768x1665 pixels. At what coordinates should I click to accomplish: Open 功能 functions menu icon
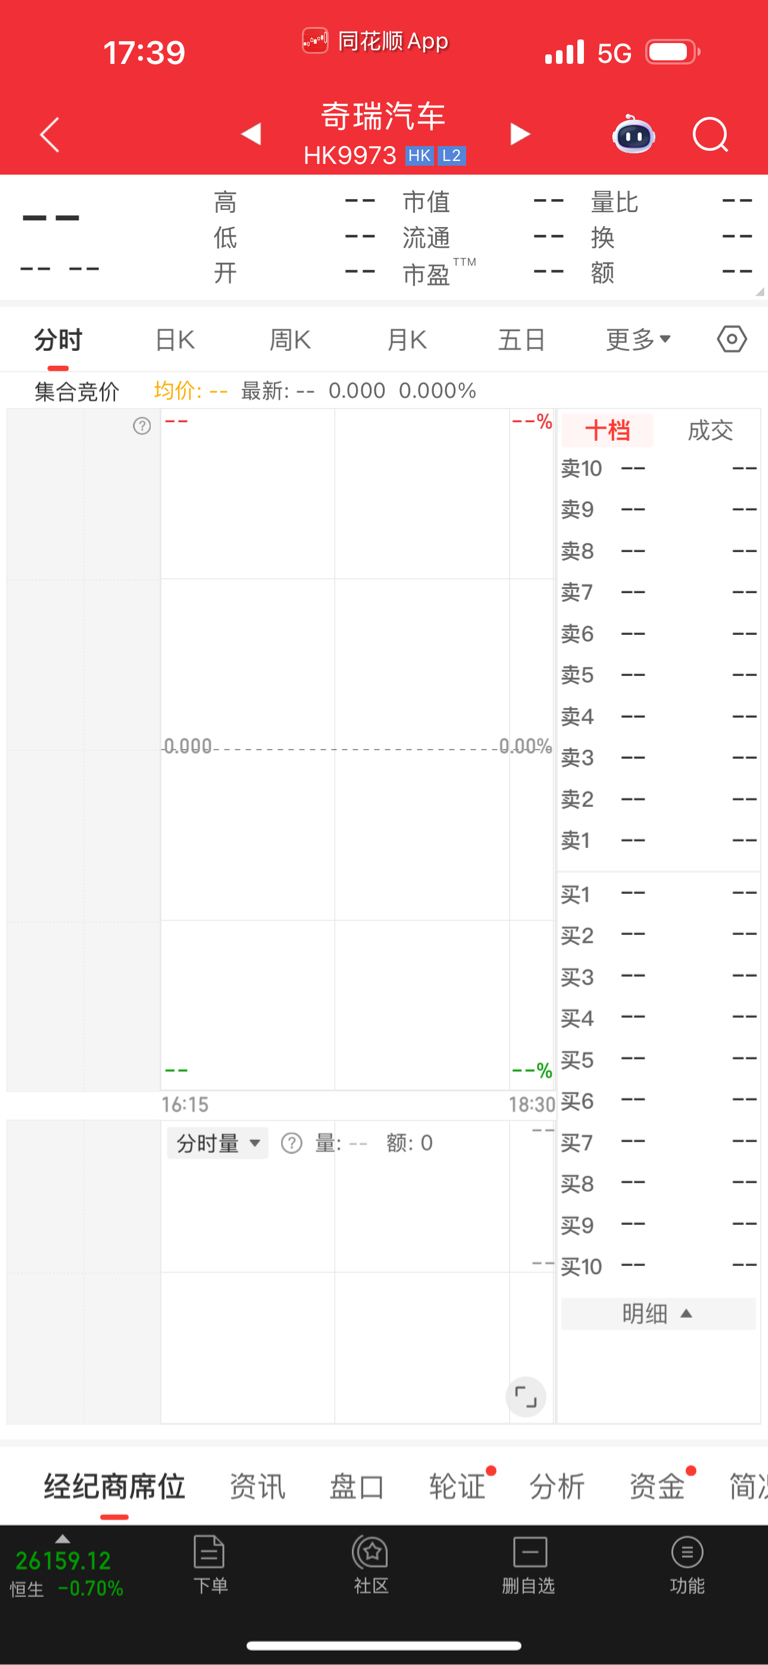tap(687, 1565)
